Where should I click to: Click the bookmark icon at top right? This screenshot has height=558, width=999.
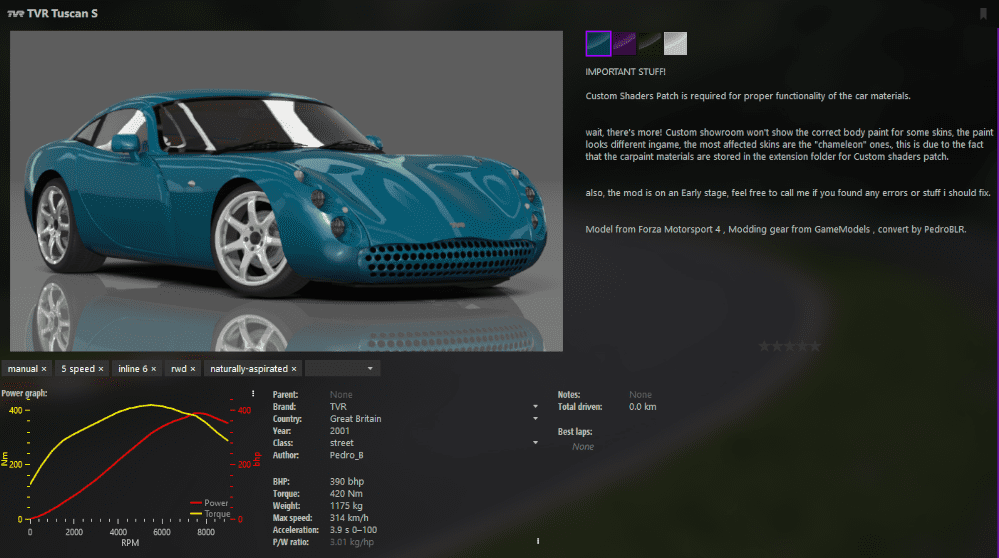(x=983, y=13)
